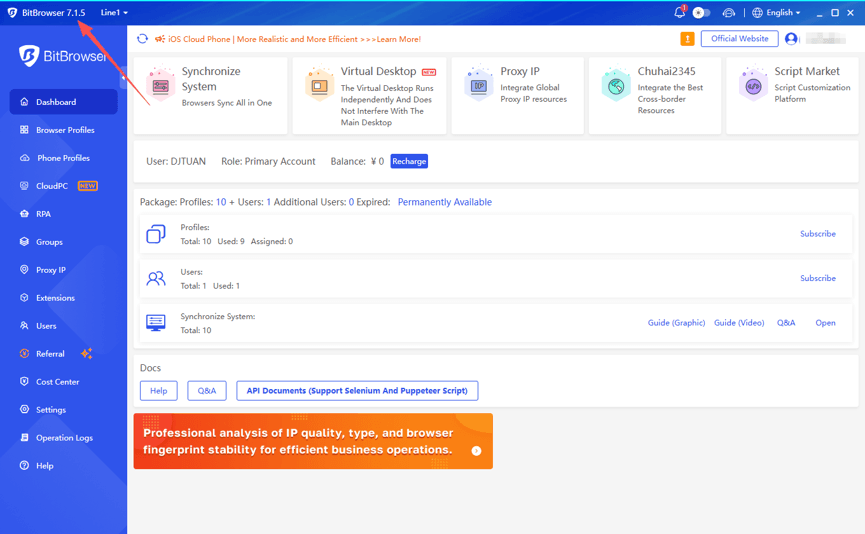
Task: Open the customer service headset icon
Action: (729, 13)
